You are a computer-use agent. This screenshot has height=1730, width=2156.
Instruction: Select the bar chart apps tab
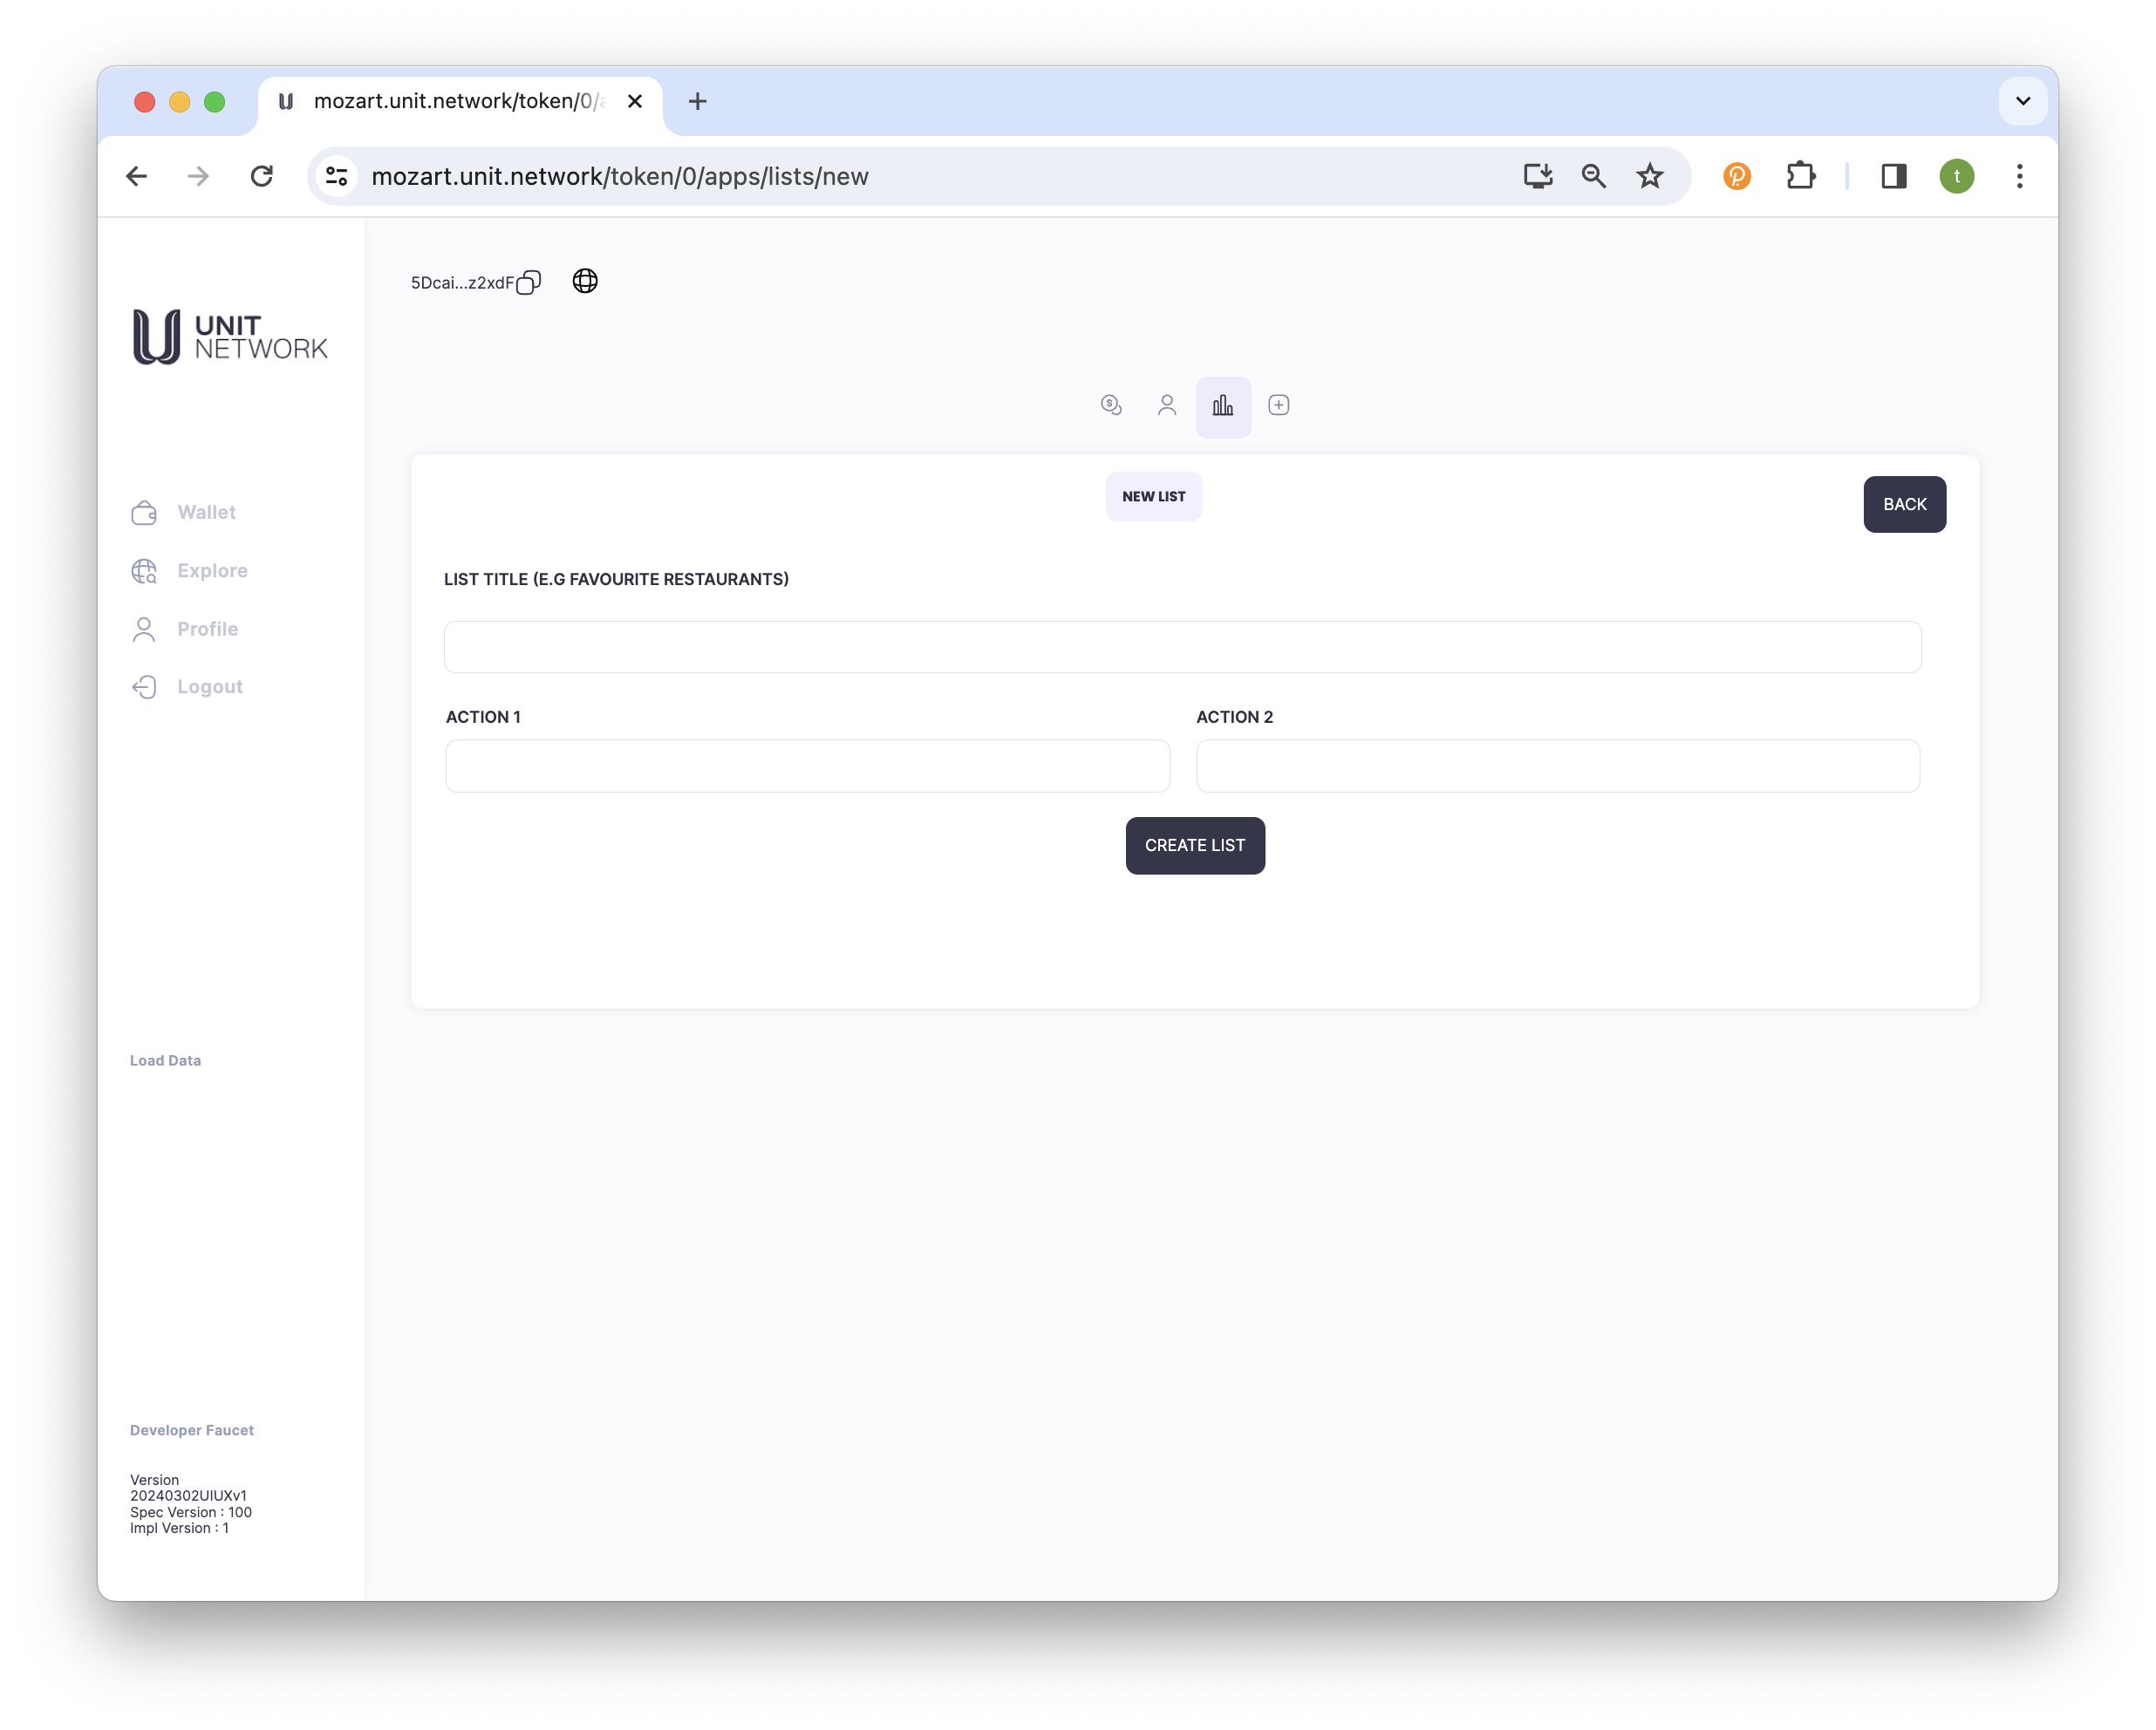1222,406
